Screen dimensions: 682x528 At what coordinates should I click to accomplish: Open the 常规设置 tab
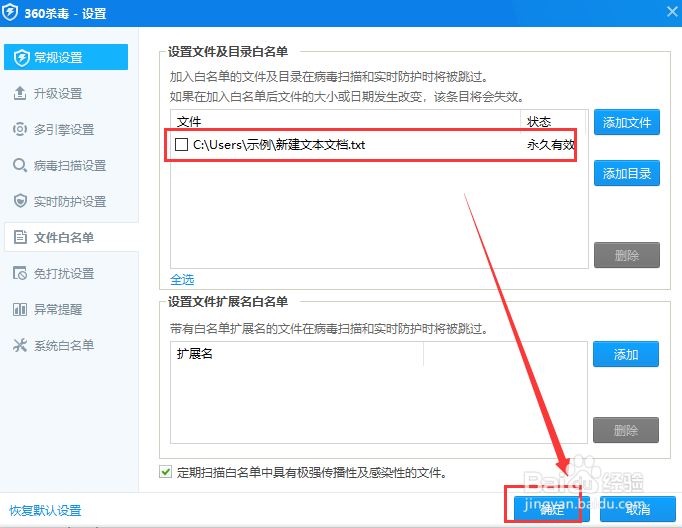[x=66, y=57]
